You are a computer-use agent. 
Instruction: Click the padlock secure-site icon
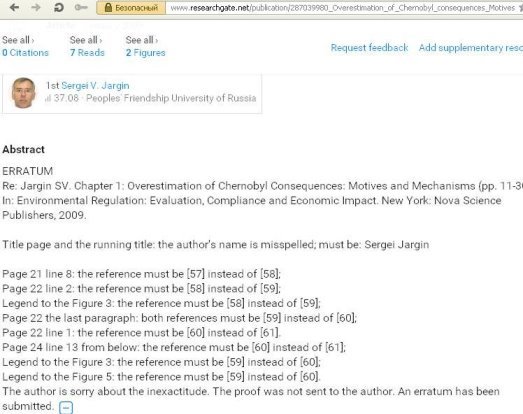[108, 8]
